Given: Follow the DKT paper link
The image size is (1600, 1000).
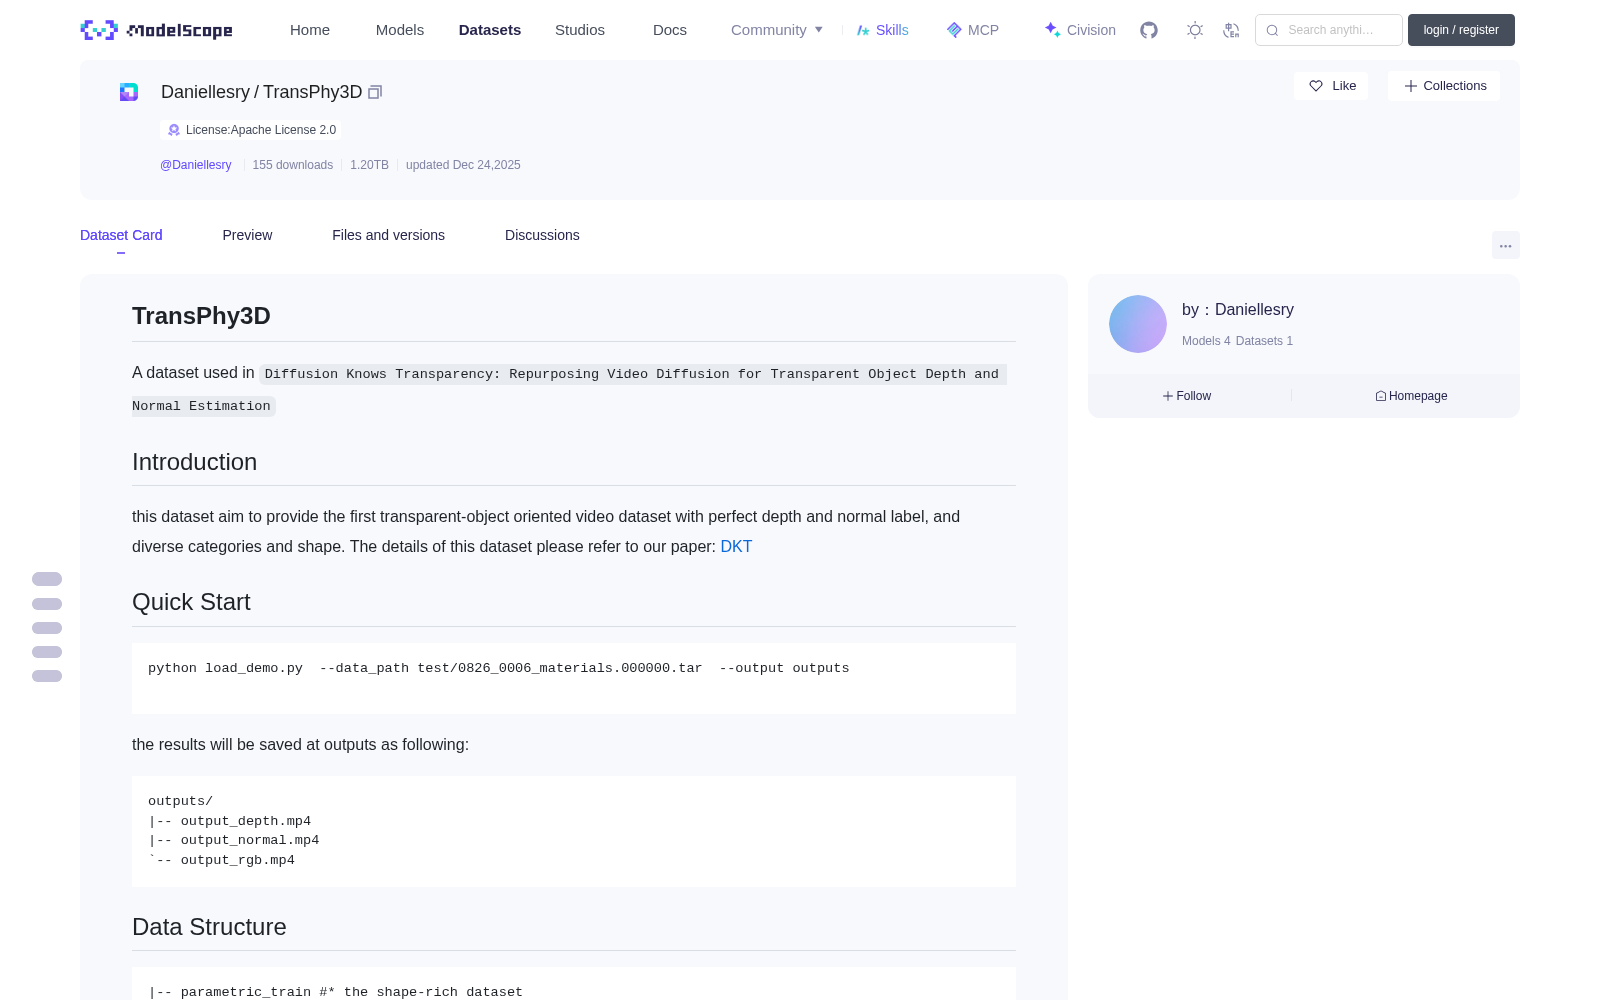Looking at the screenshot, I should (x=736, y=546).
